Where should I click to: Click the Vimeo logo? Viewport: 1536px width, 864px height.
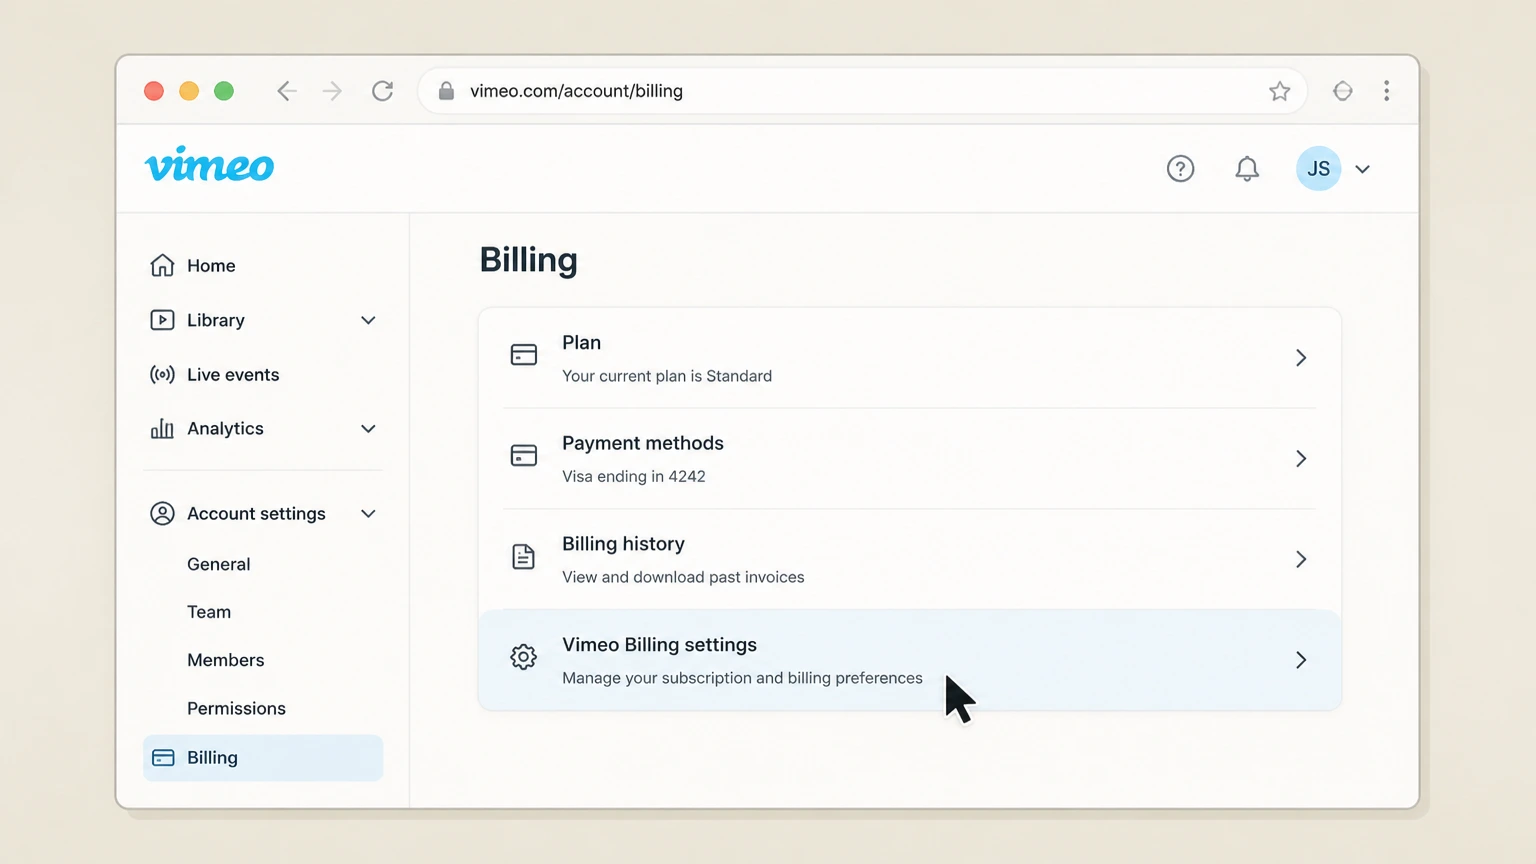pyautogui.click(x=209, y=165)
